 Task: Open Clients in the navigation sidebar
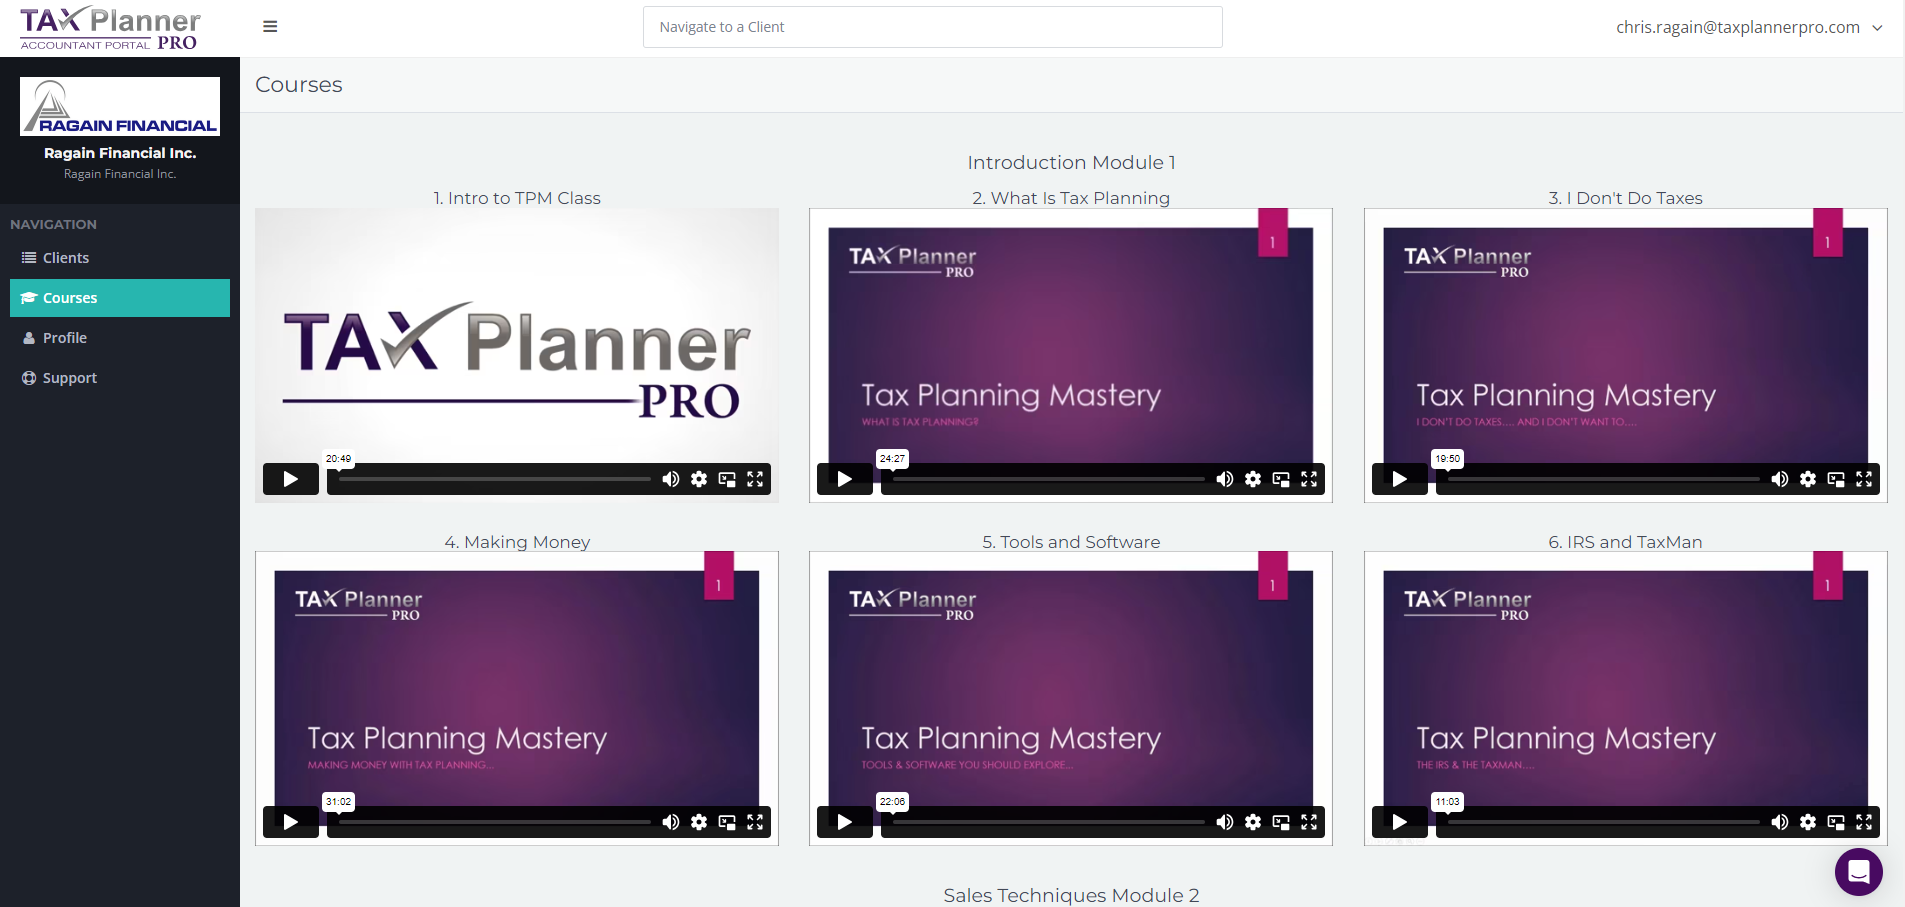(x=120, y=258)
